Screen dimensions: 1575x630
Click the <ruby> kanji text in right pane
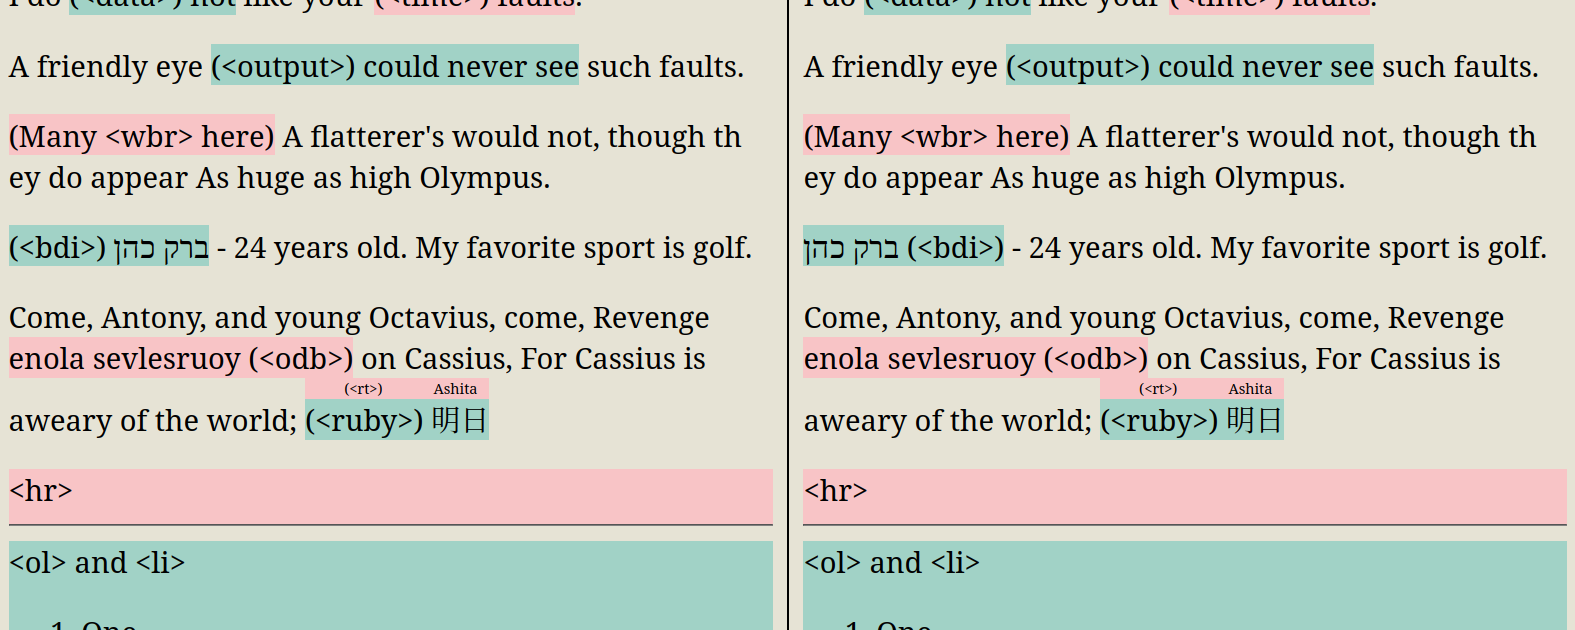pos(1254,420)
